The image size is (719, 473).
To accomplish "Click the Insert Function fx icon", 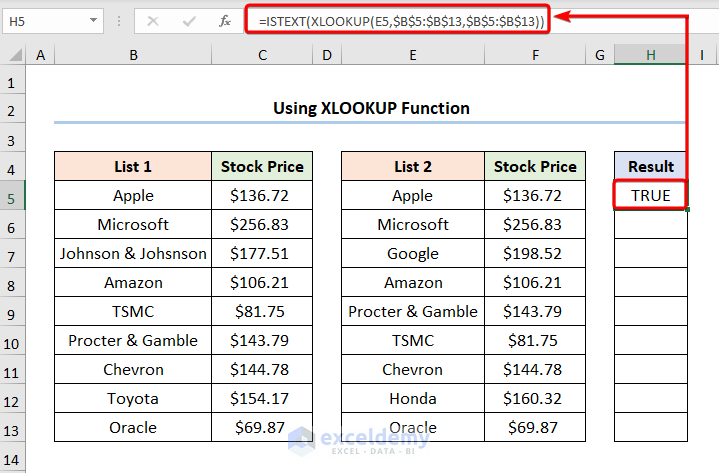I will point(222,20).
